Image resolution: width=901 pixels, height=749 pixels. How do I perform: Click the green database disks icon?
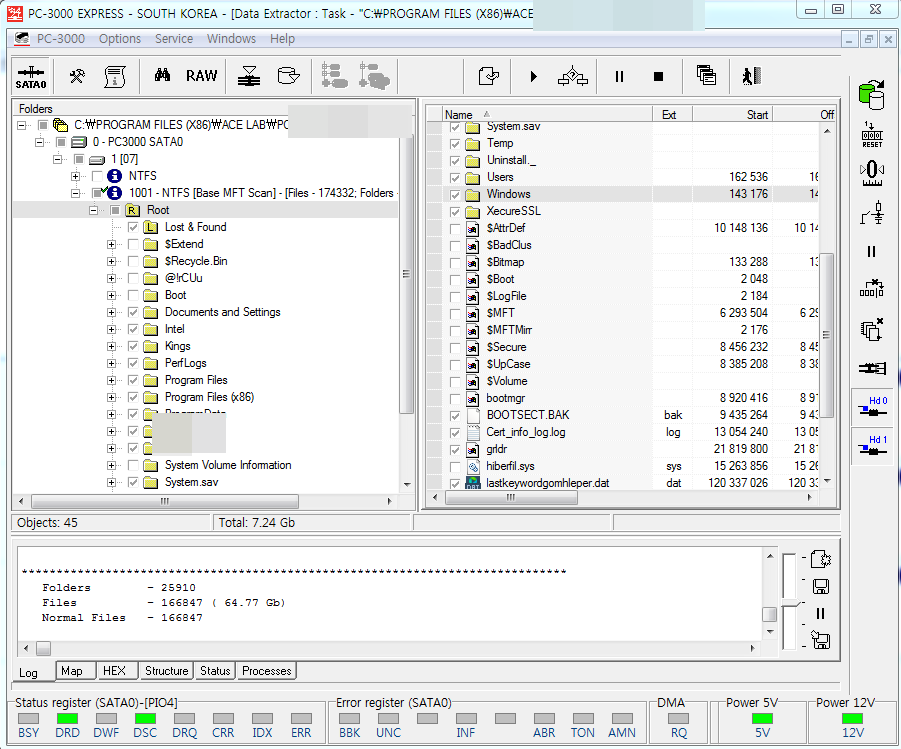[871, 95]
